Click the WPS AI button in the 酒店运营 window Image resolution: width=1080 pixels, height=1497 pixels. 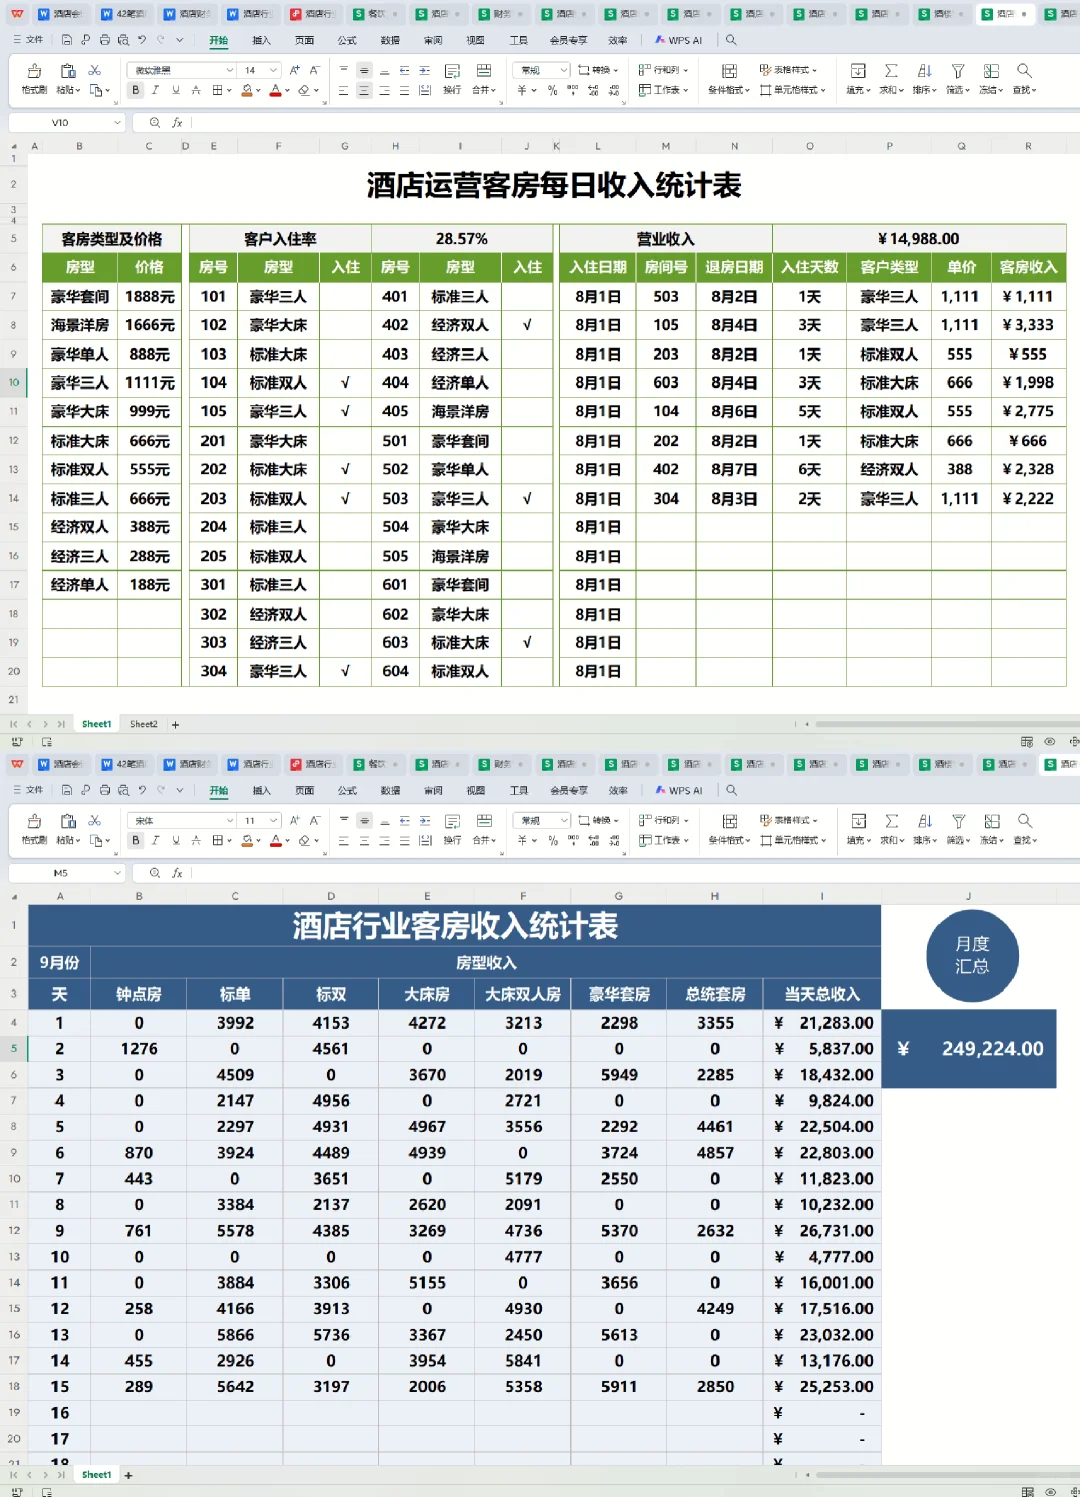point(679,40)
